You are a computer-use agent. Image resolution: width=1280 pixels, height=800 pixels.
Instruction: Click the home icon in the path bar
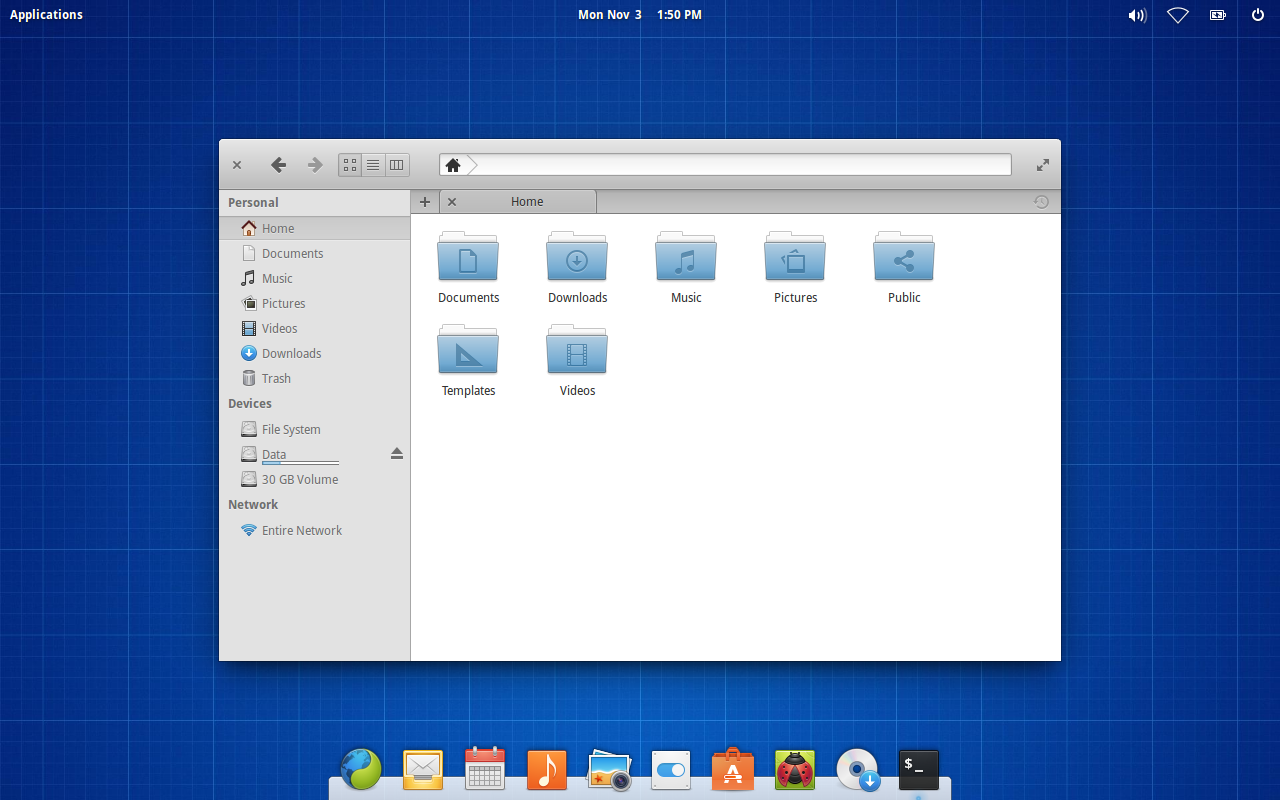click(453, 164)
